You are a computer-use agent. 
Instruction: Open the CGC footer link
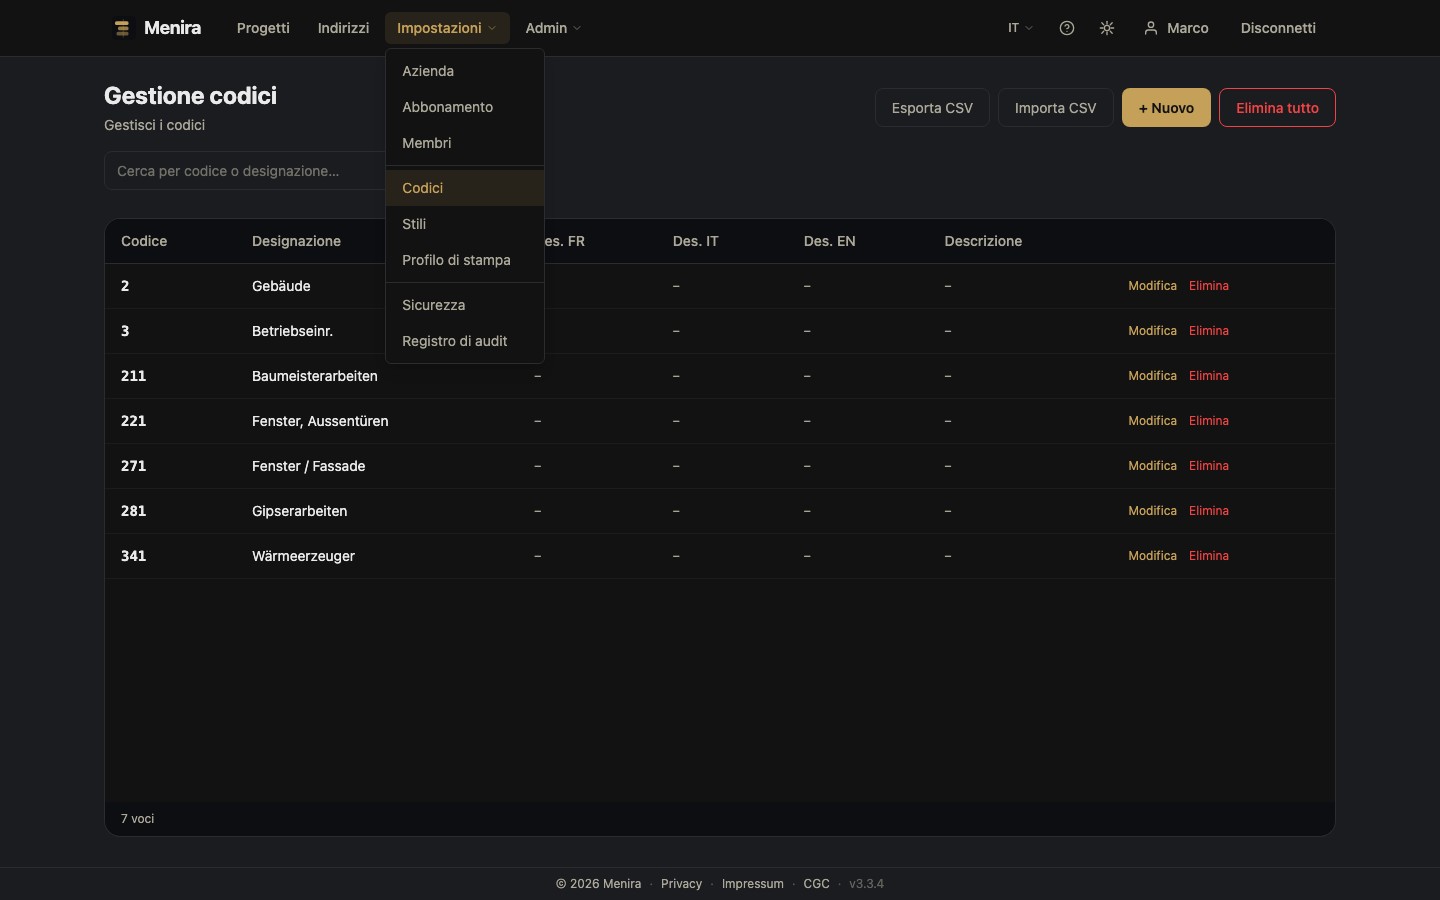point(816,884)
